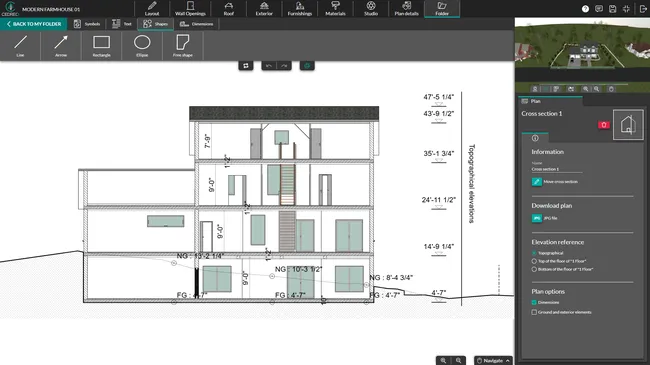This screenshot has height=365, width=650.
Task: Click the swap view icon above the canvas
Action: click(246, 66)
